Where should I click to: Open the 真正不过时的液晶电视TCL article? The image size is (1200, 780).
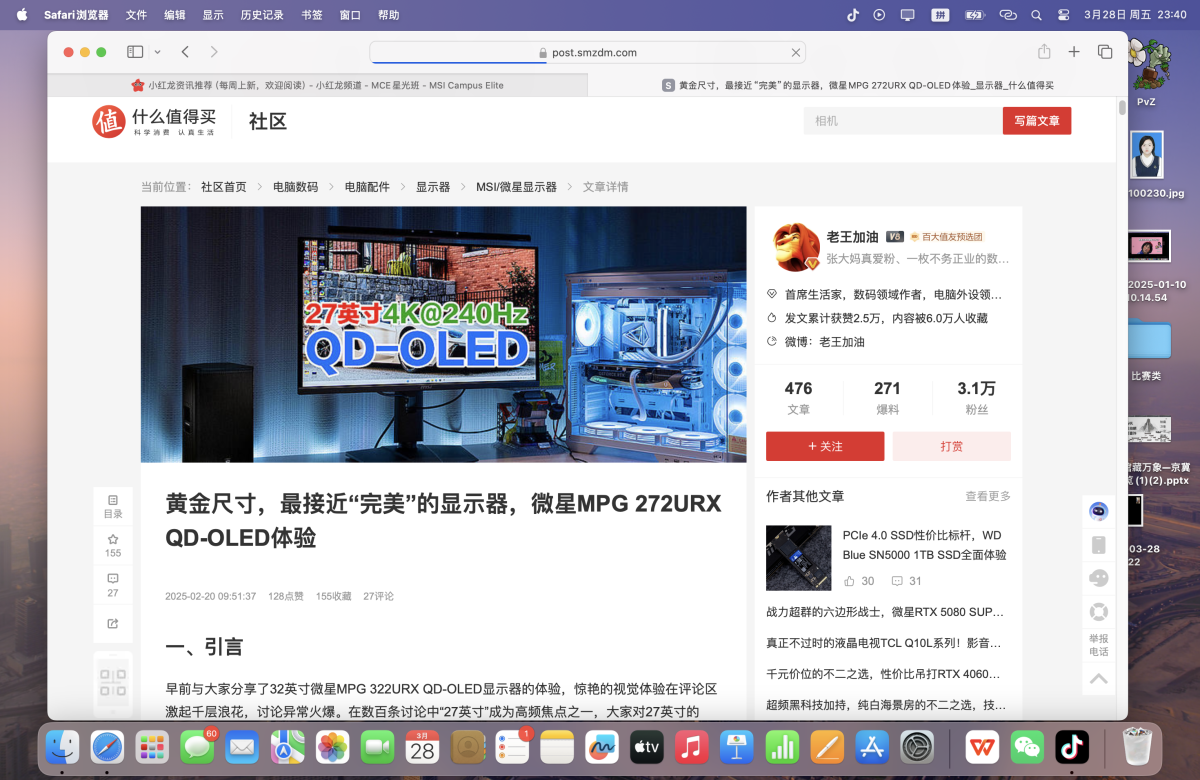click(885, 642)
